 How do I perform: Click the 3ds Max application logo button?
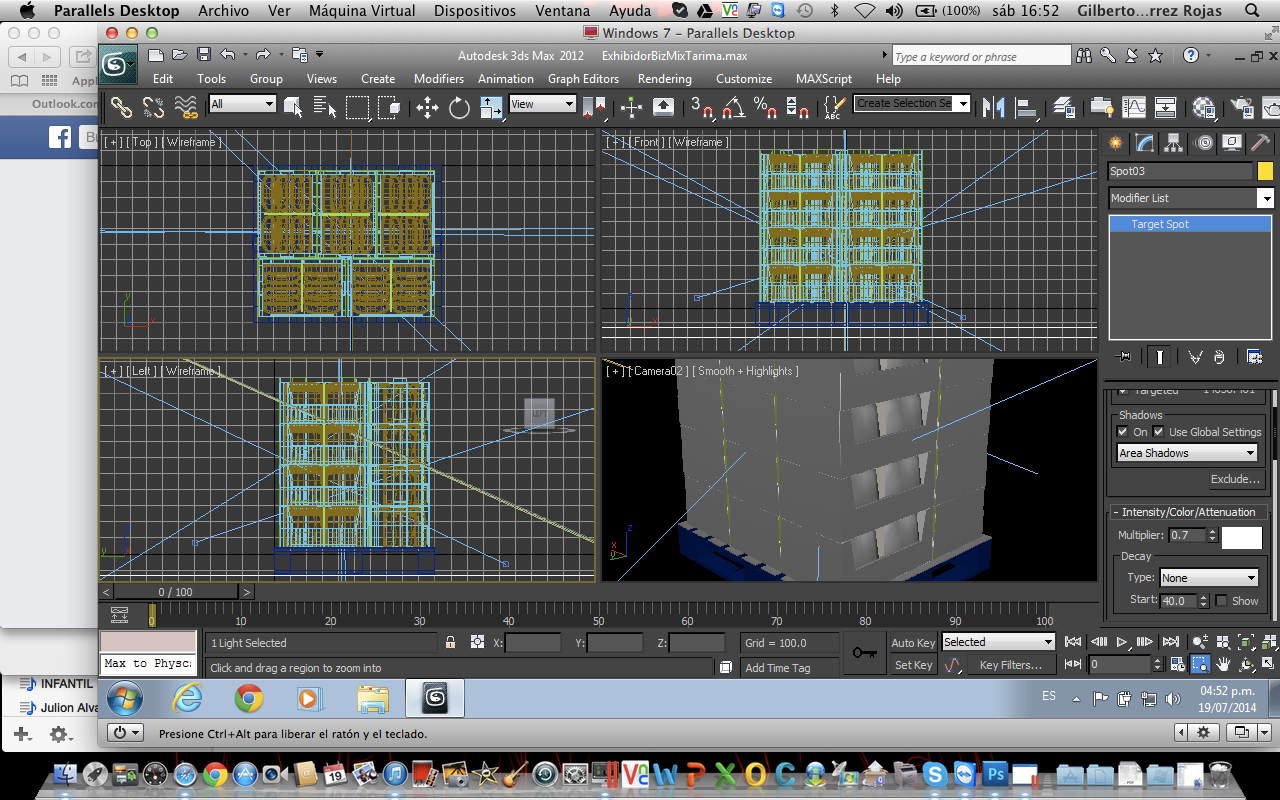(118, 65)
